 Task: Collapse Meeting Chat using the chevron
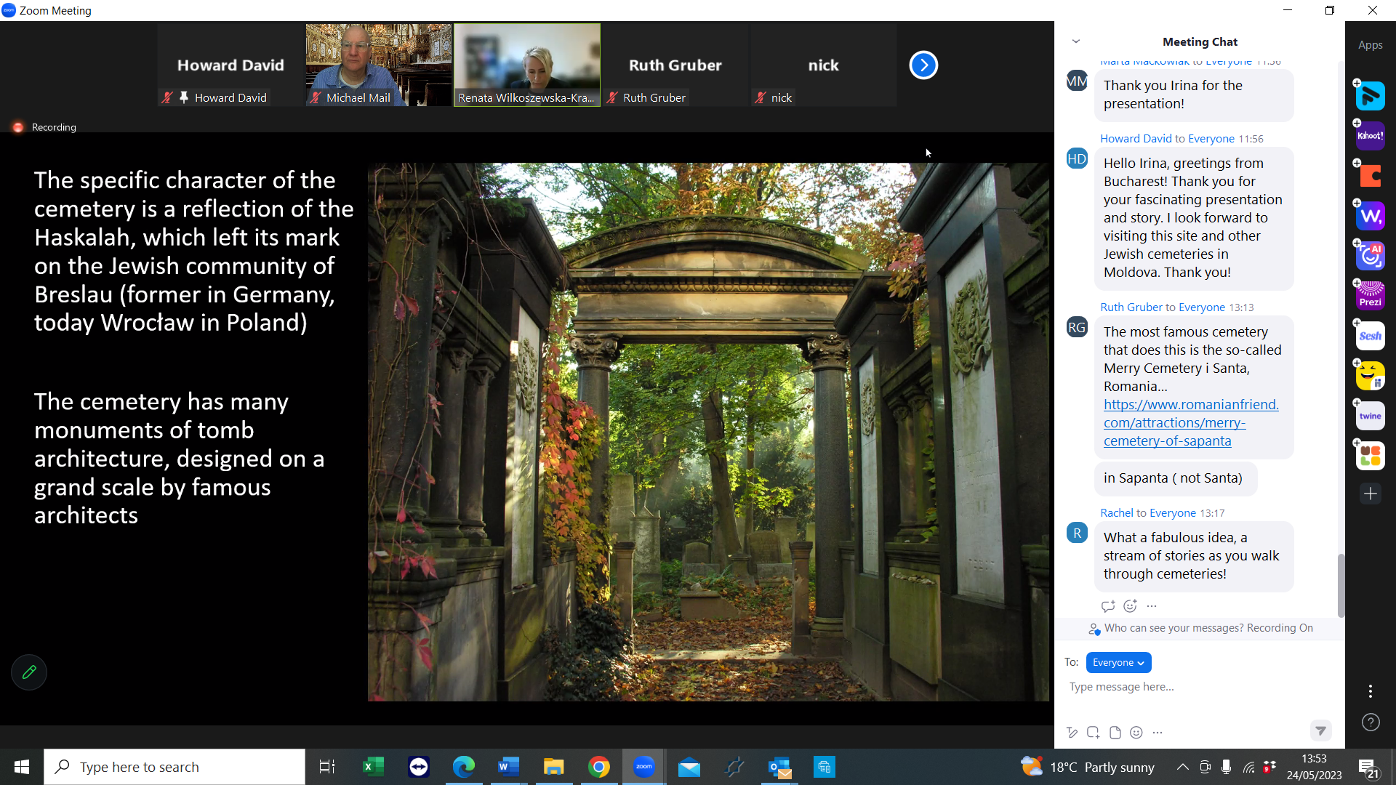coord(1074,41)
